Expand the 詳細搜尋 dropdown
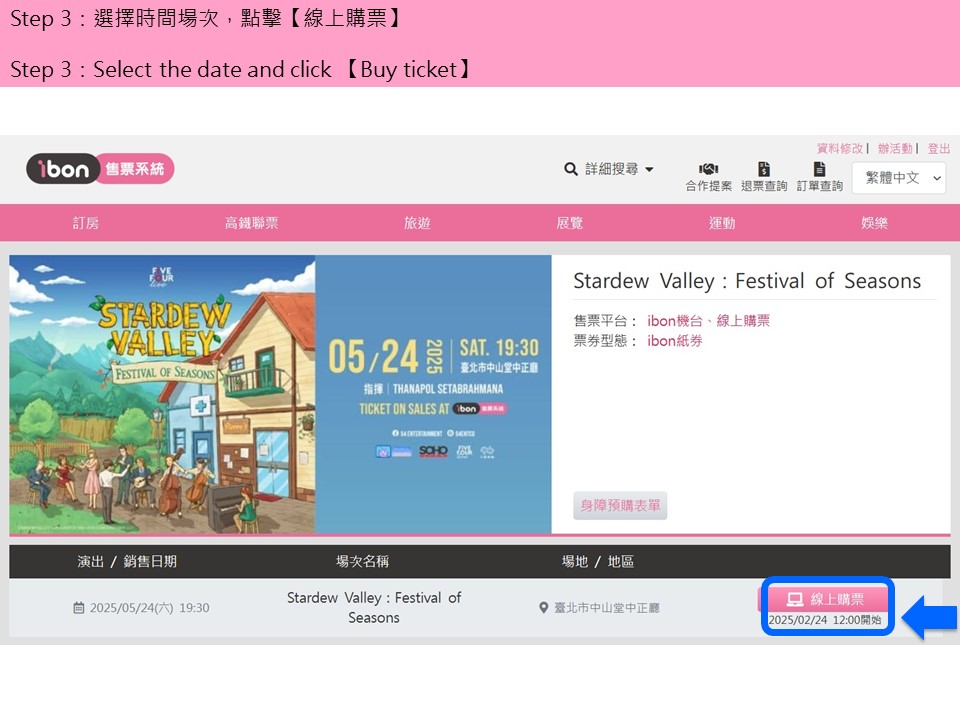 tap(619, 169)
